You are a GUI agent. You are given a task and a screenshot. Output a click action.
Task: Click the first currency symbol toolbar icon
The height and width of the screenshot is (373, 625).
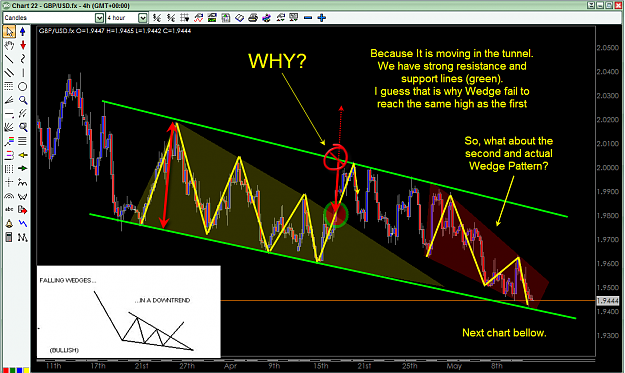pyautogui.click(x=157, y=18)
